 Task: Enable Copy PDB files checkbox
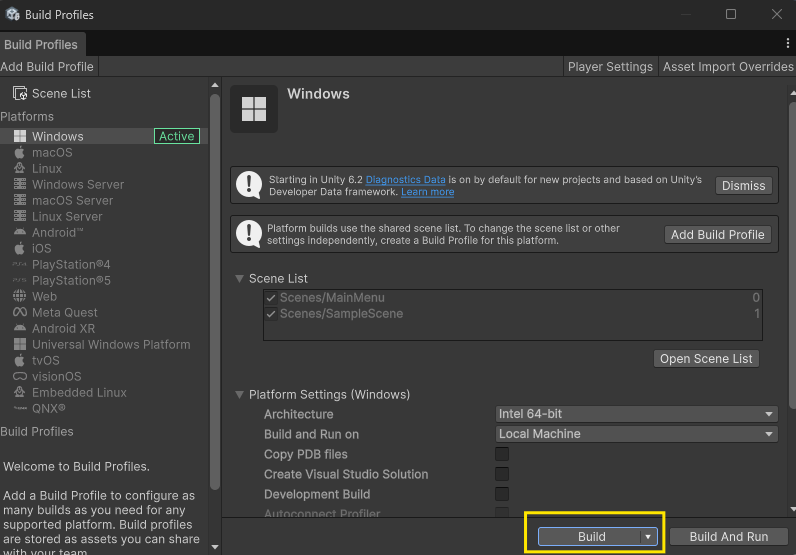click(502, 454)
